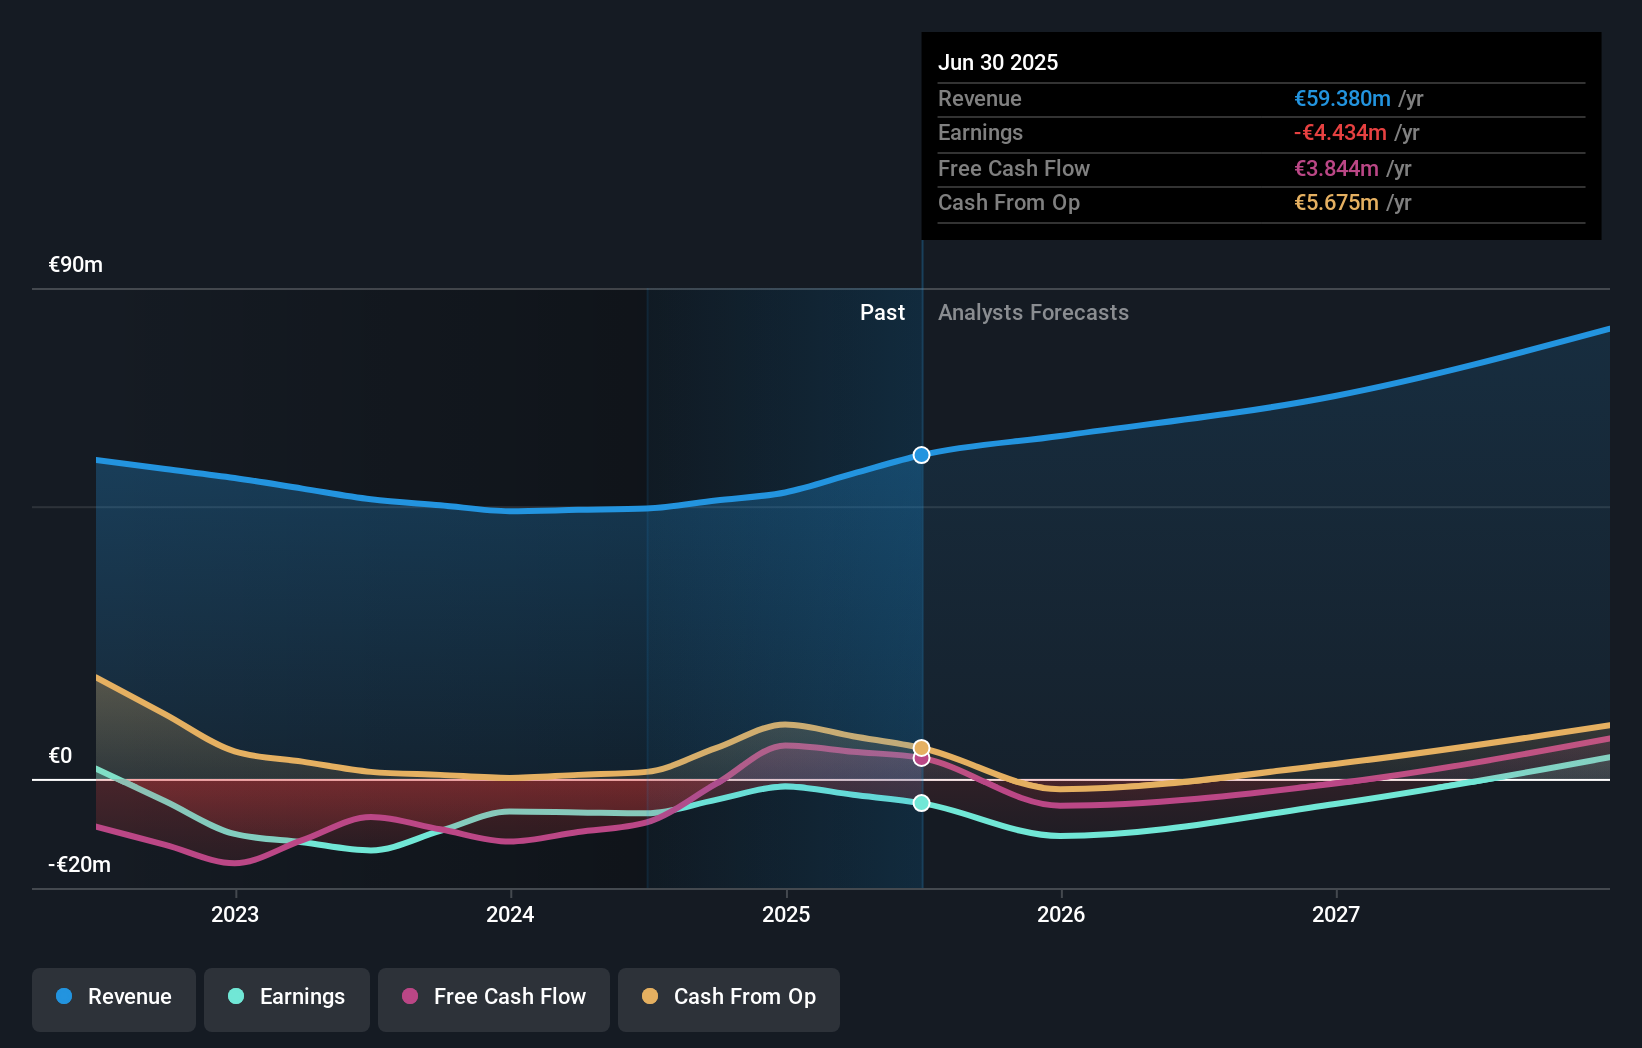
Task: Open the Cash From Op legend item
Action: click(x=728, y=999)
